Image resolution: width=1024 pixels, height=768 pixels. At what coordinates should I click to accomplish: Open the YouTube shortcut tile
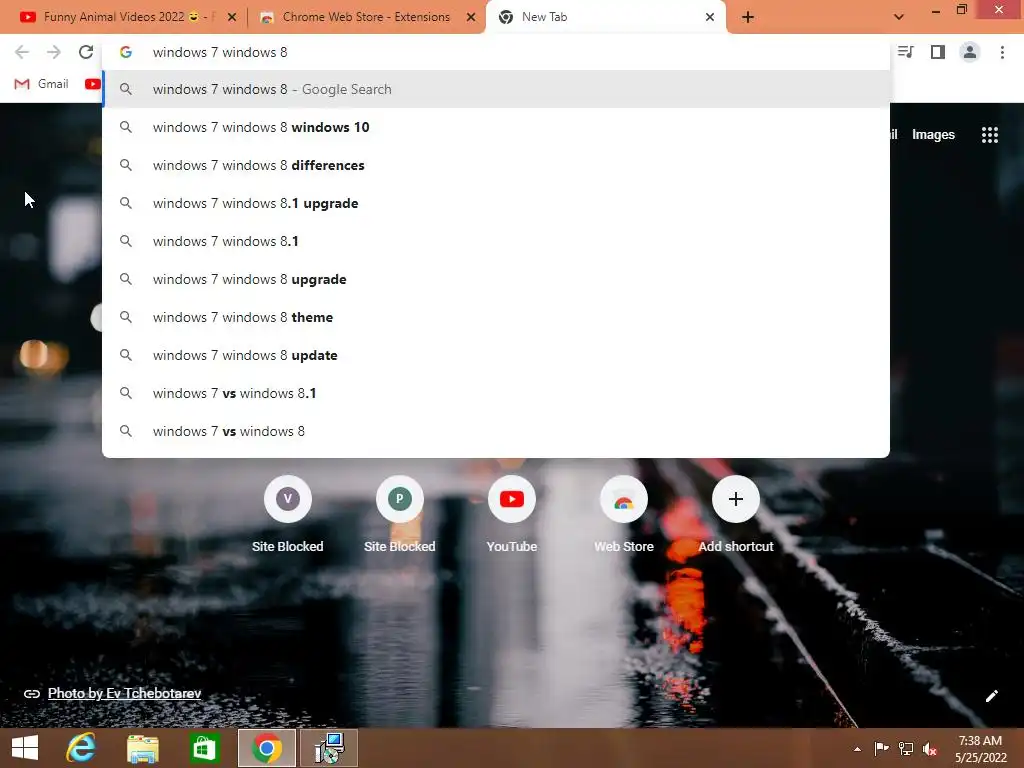pyautogui.click(x=512, y=515)
